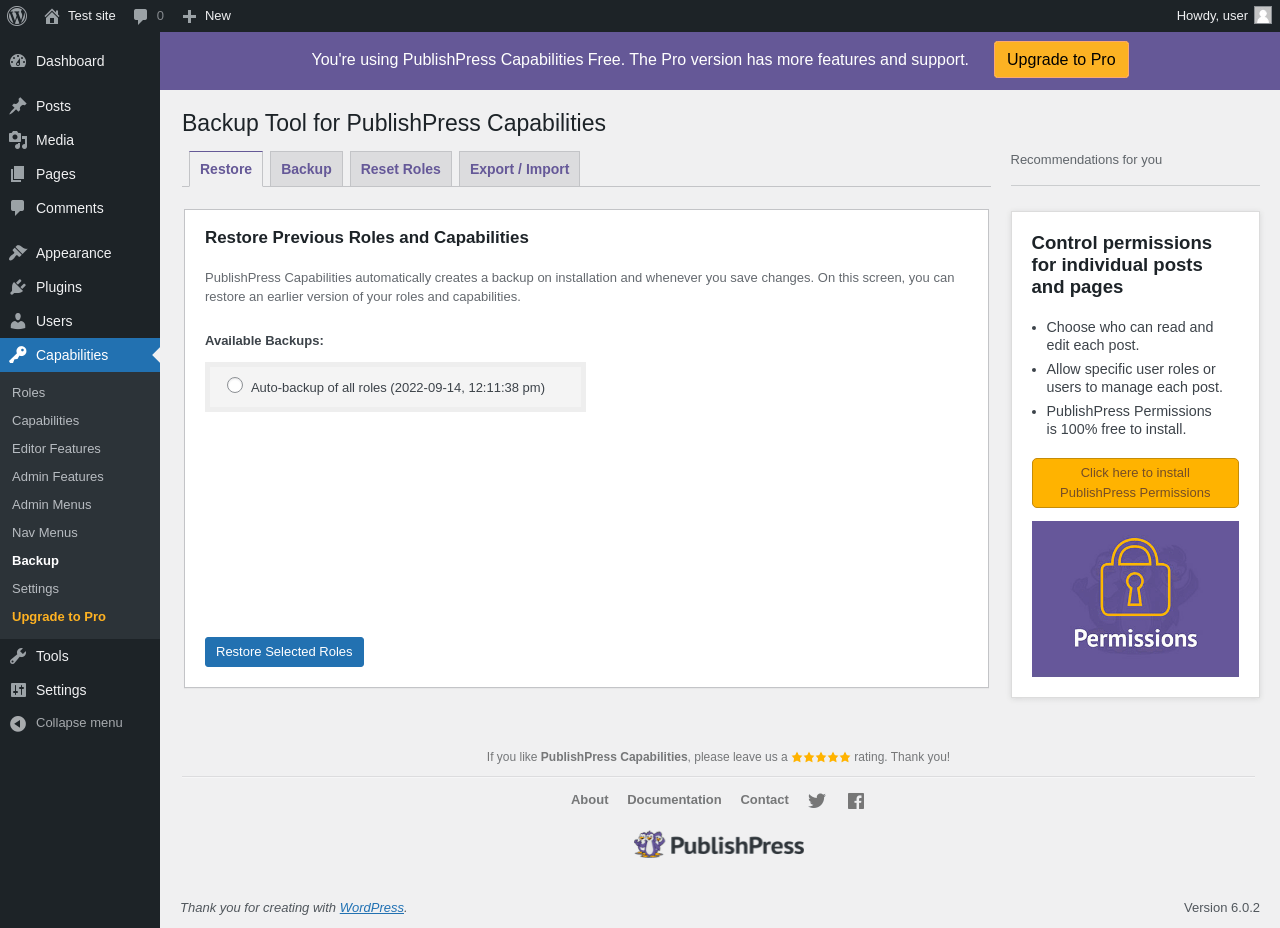
Task: Click Recommendations for you heading
Action: (1086, 160)
